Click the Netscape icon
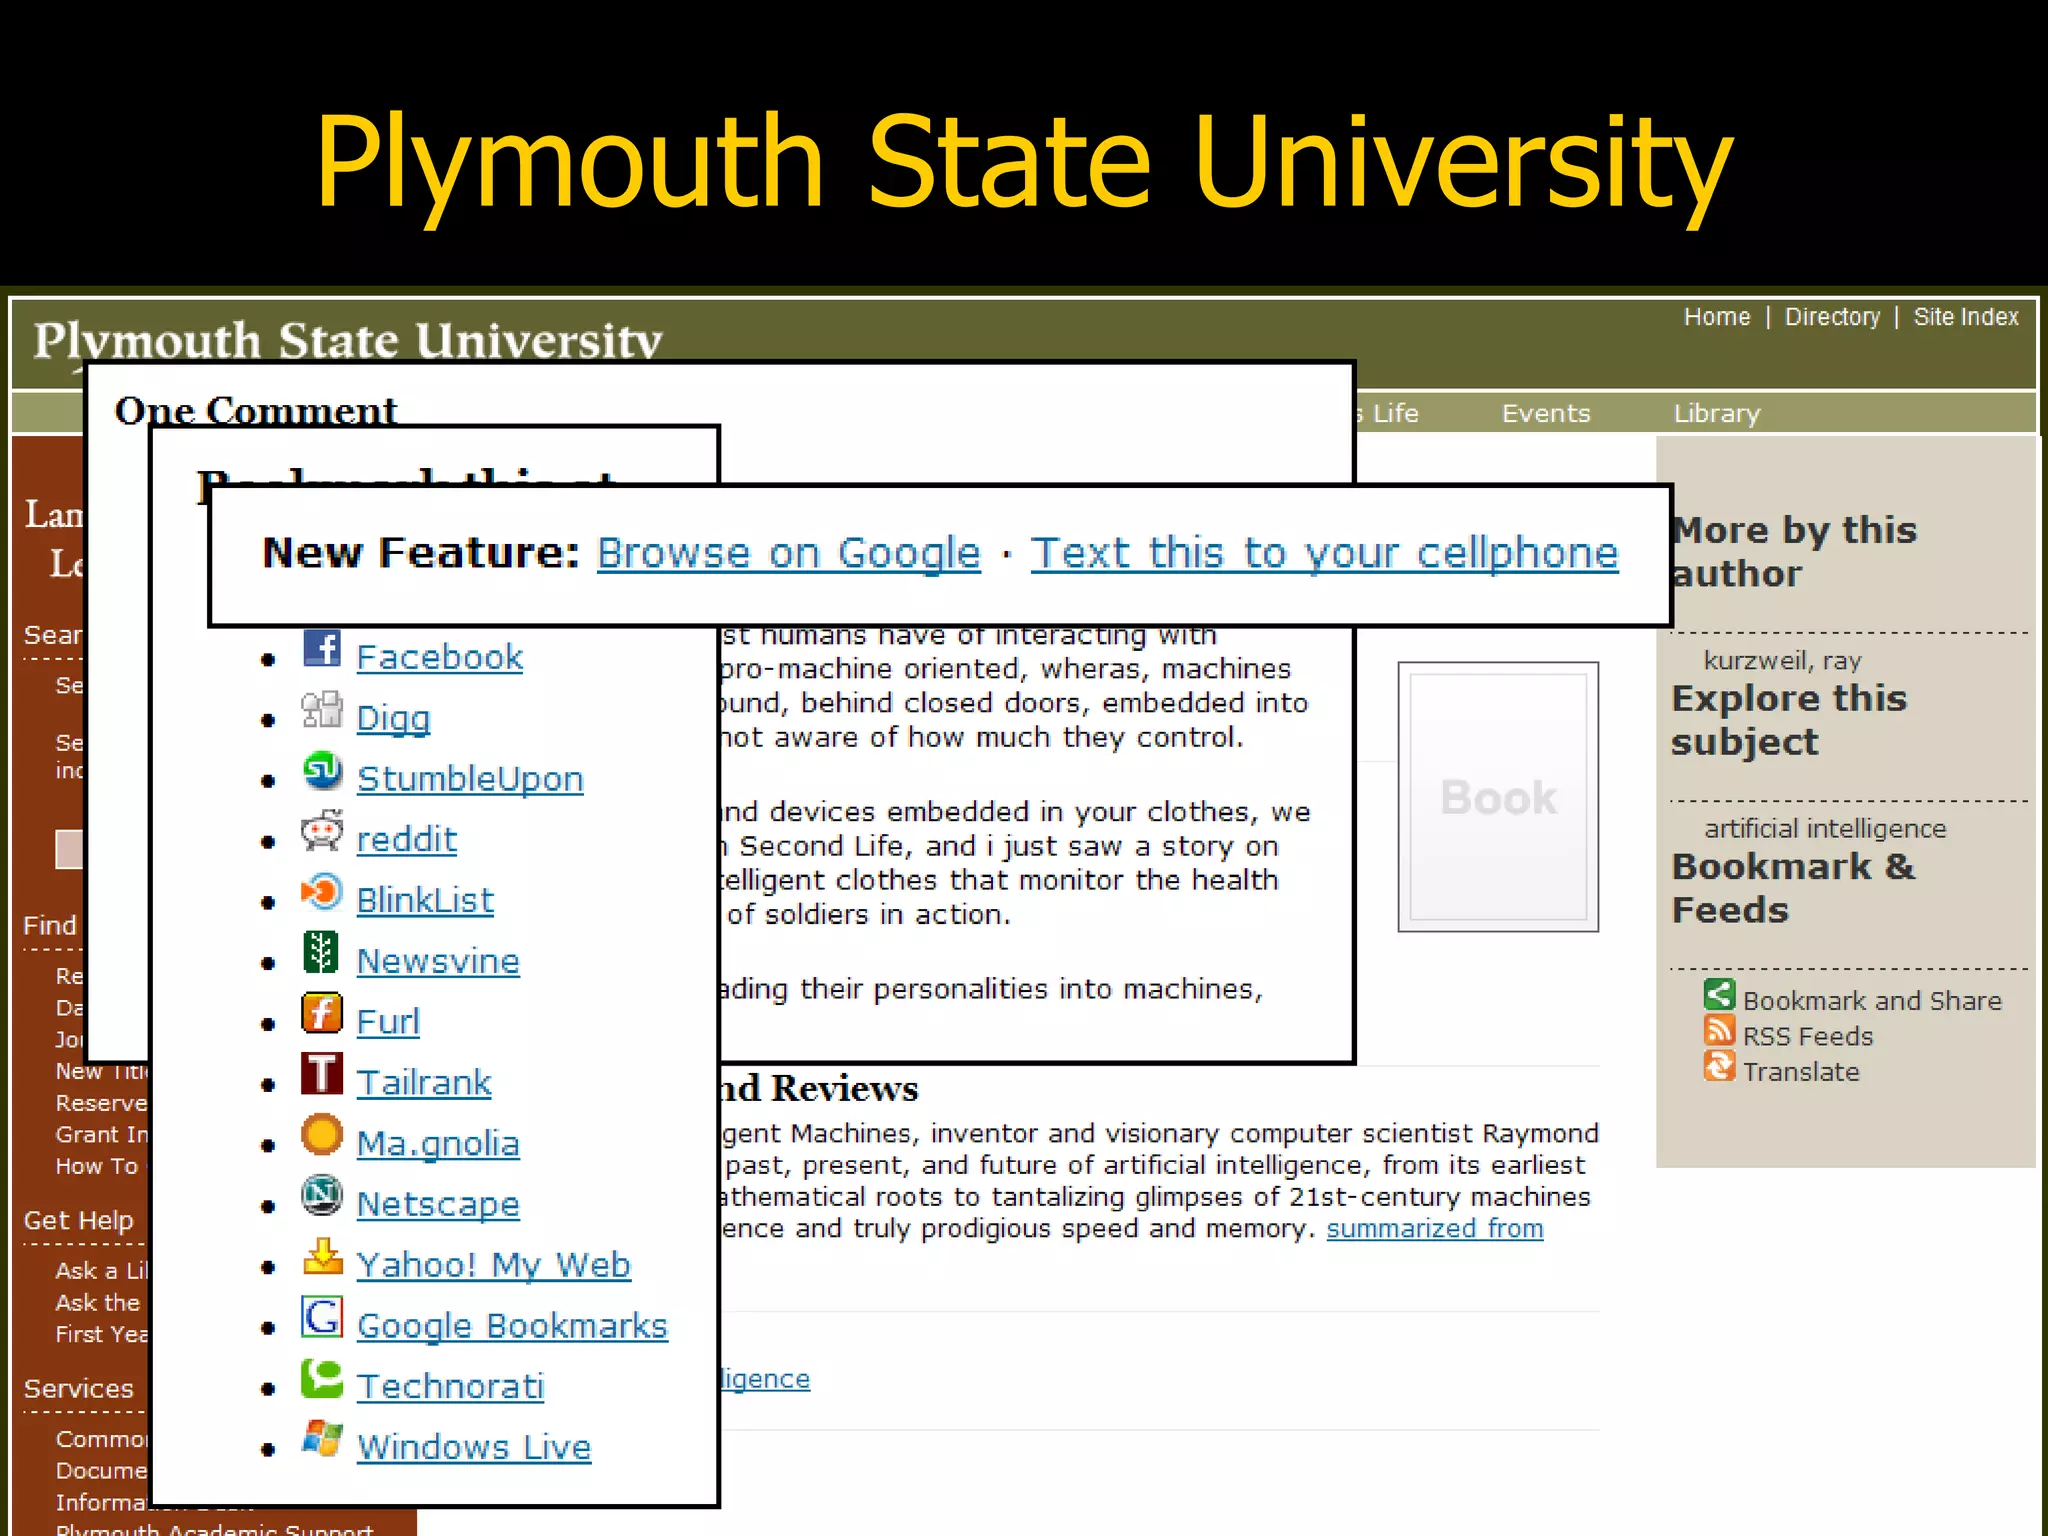The width and height of the screenshot is (2048, 1536). click(x=322, y=1196)
